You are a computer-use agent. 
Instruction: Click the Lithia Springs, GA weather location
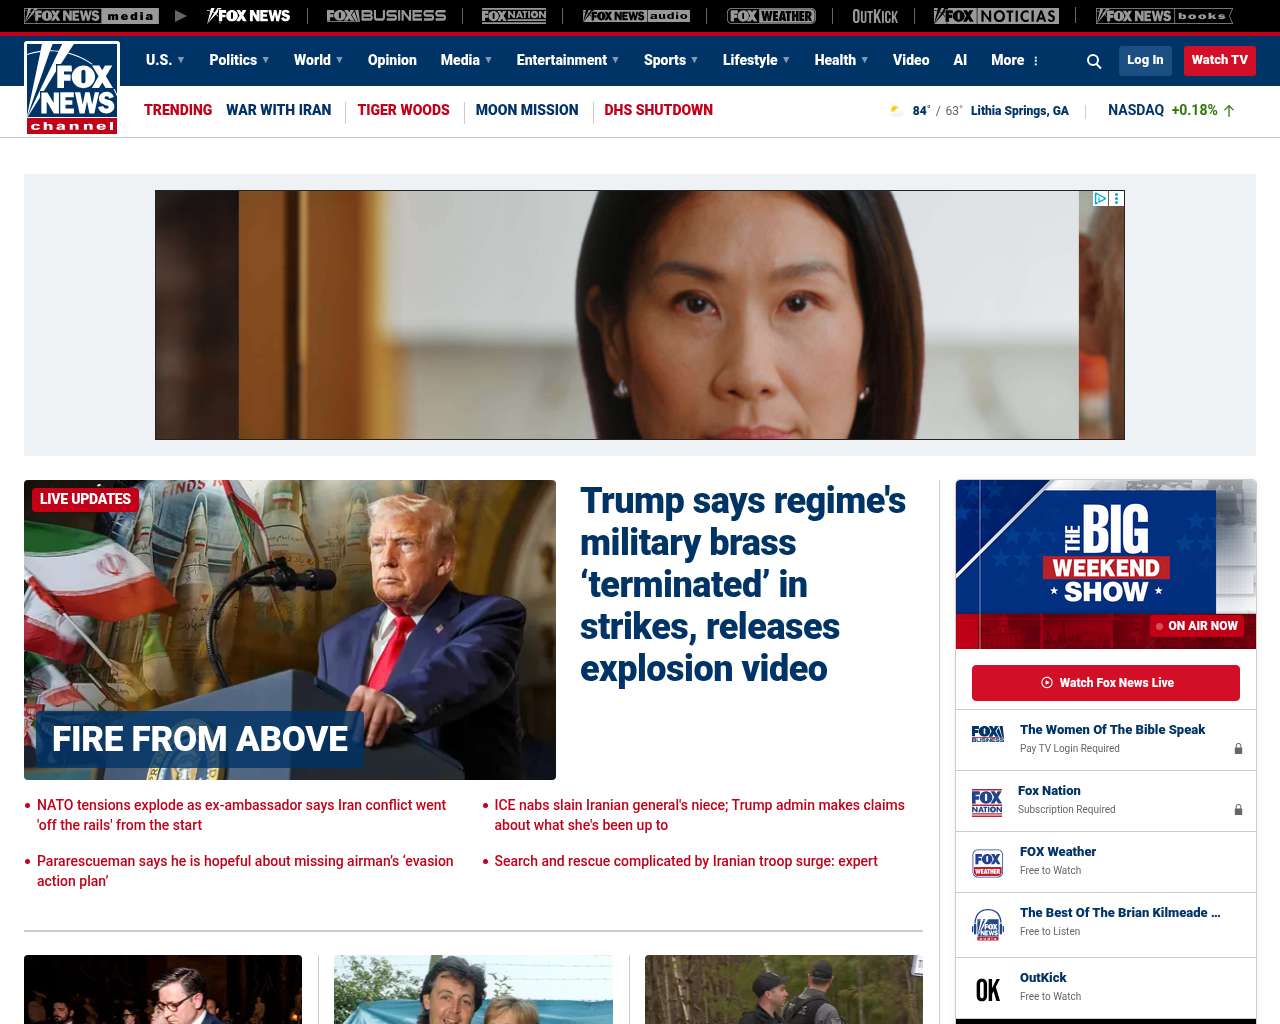pos(1019,111)
